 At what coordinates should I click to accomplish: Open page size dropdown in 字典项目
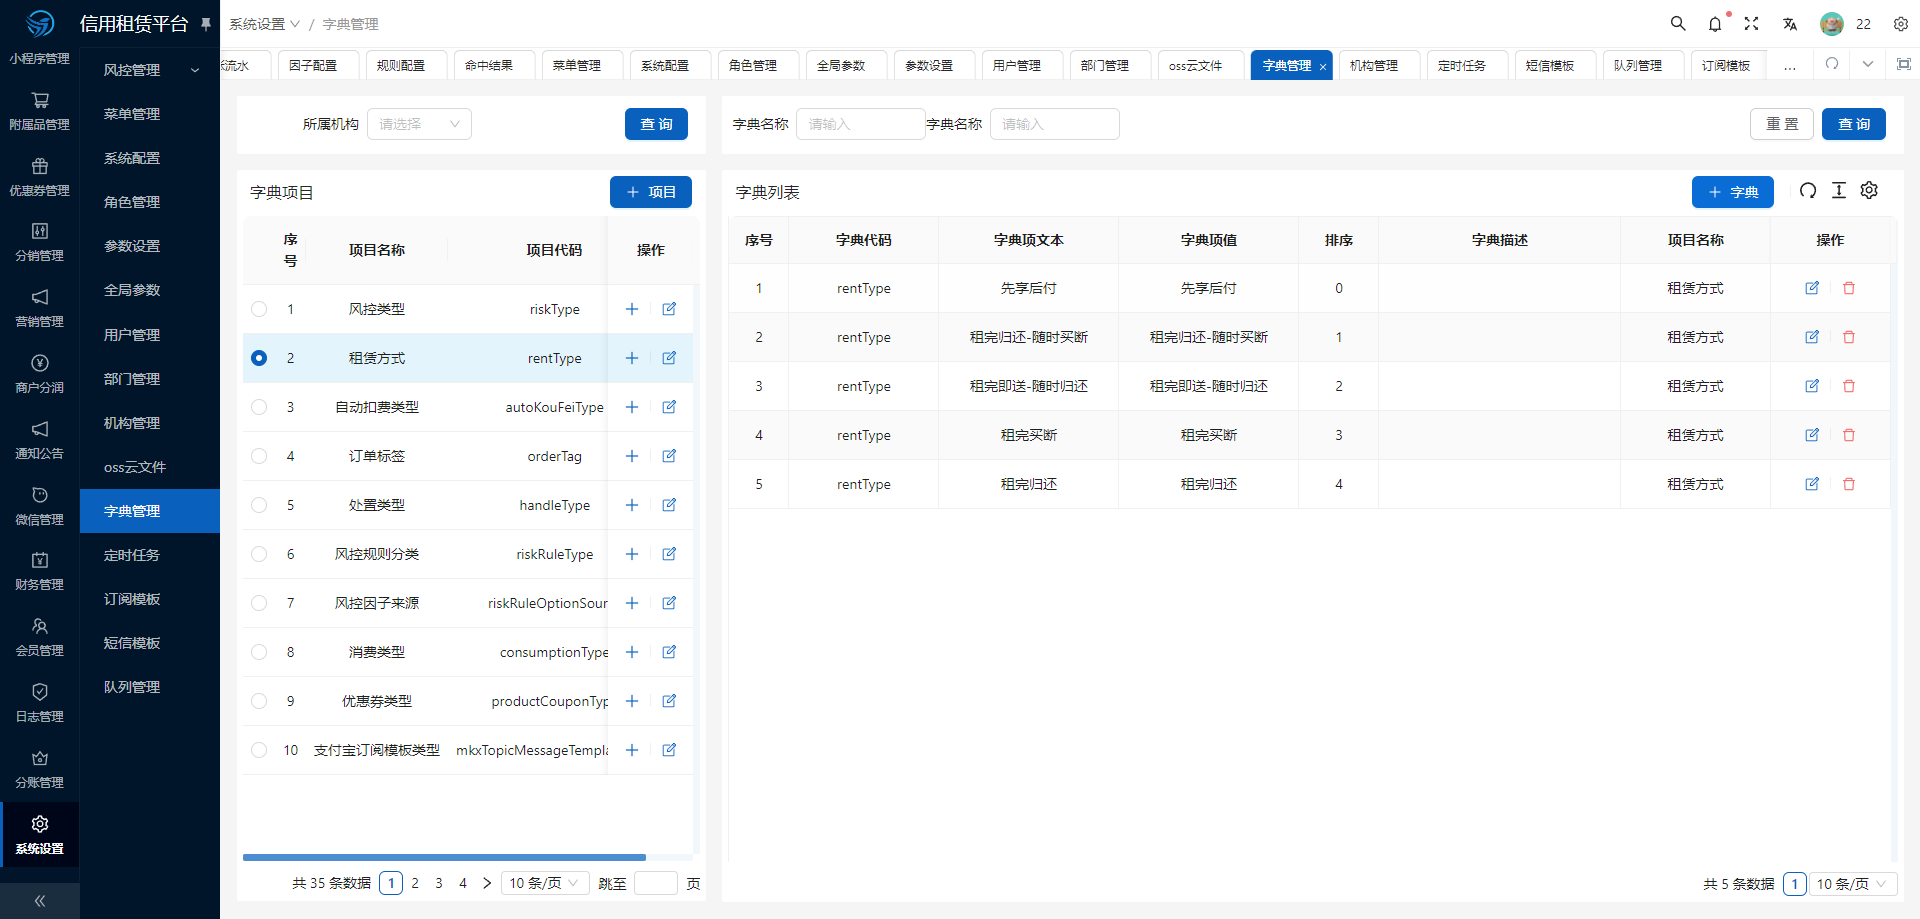pyautogui.click(x=544, y=883)
